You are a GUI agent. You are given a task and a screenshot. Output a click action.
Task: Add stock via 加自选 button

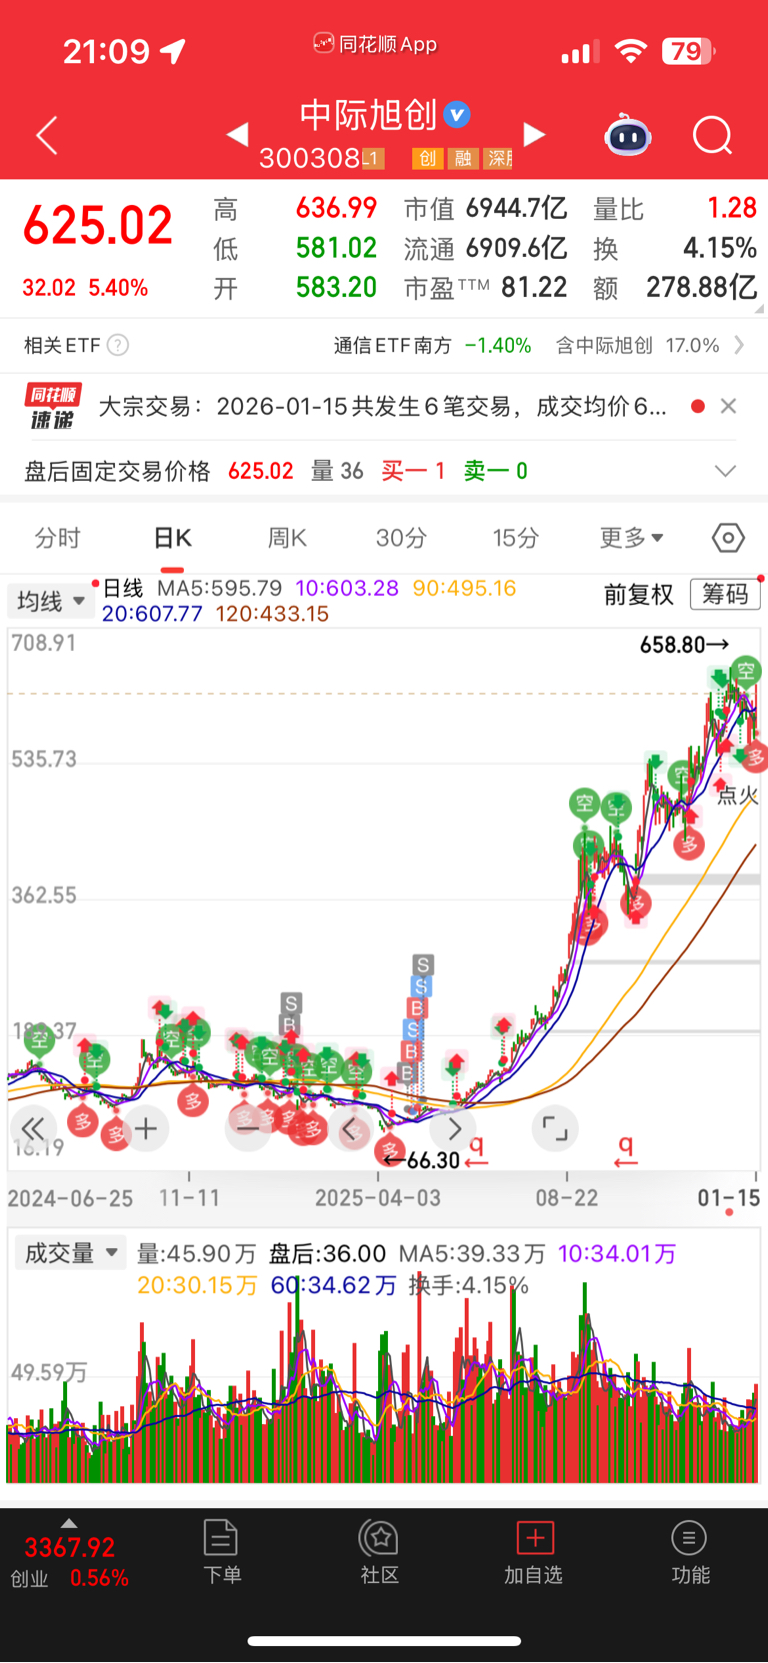pos(534,1552)
